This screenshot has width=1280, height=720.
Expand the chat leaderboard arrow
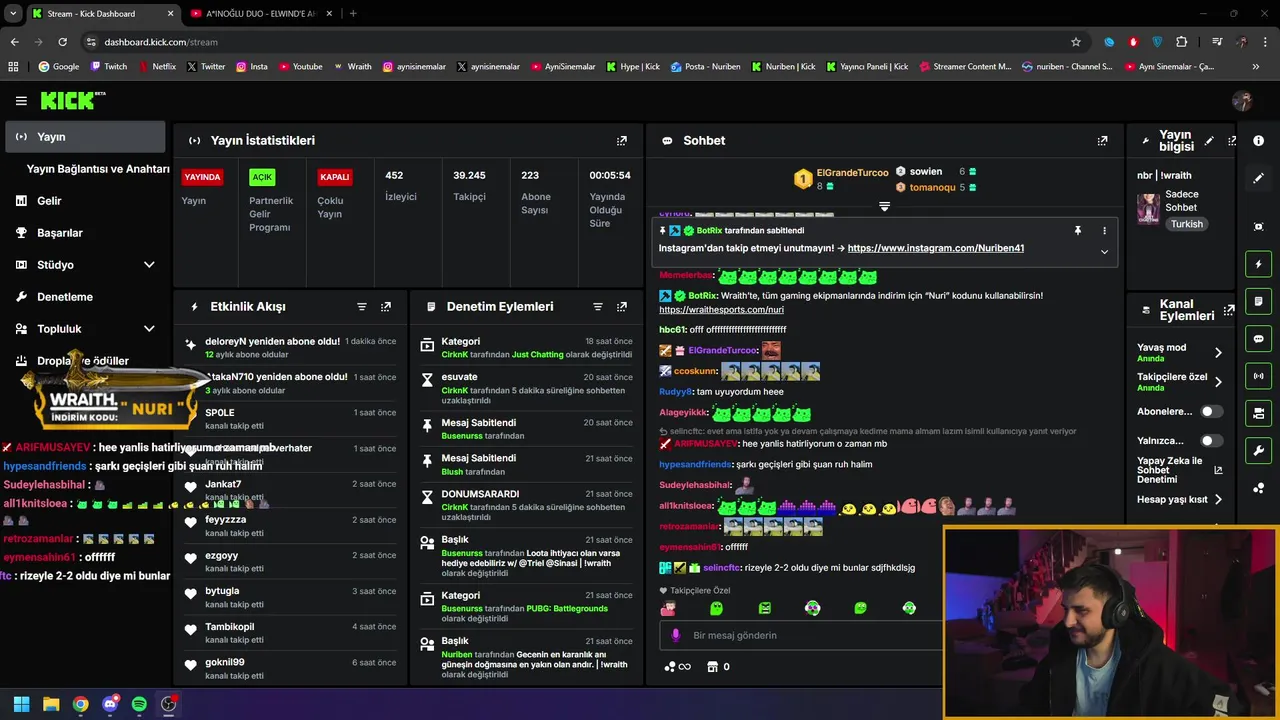(884, 206)
